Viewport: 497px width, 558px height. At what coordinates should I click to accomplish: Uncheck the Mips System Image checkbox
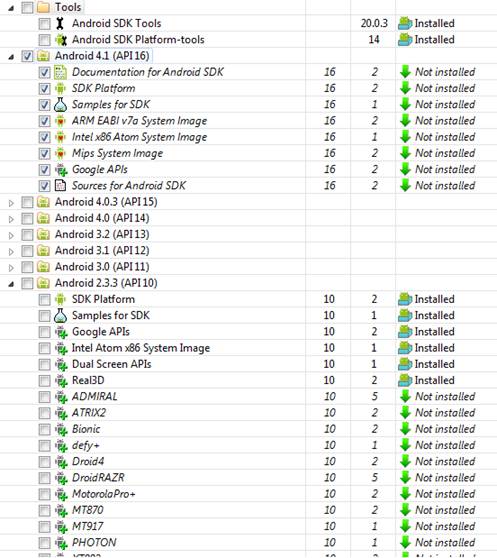click(x=44, y=154)
